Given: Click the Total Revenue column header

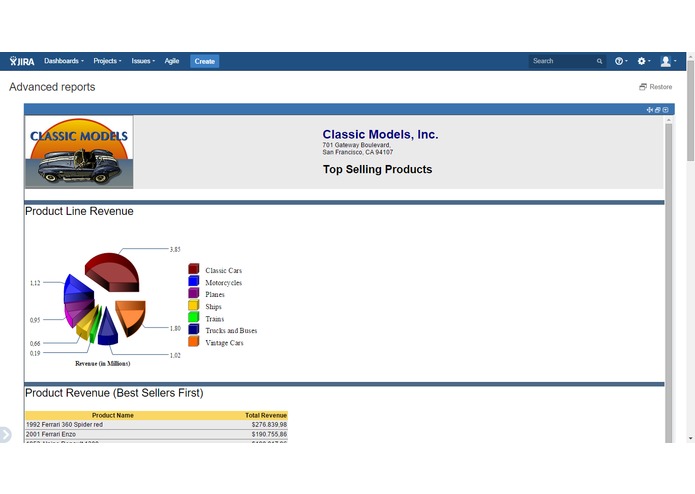Looking at the screenshot, I should point(266,416).
